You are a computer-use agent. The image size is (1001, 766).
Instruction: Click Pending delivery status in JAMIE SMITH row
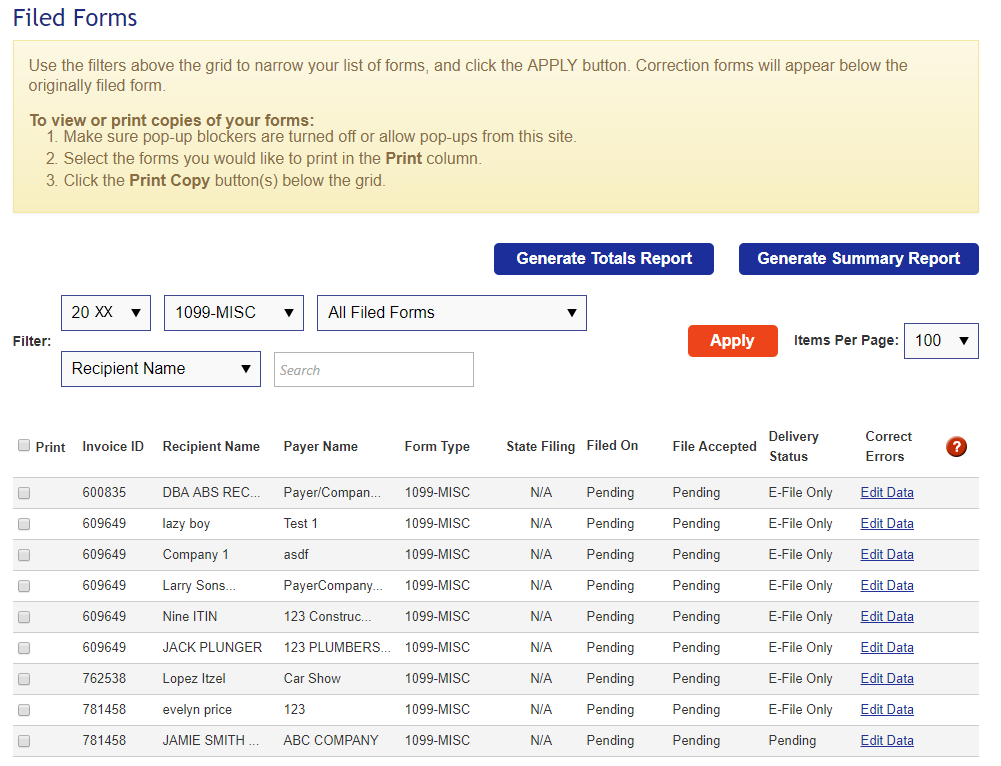(x=792, y=740)
